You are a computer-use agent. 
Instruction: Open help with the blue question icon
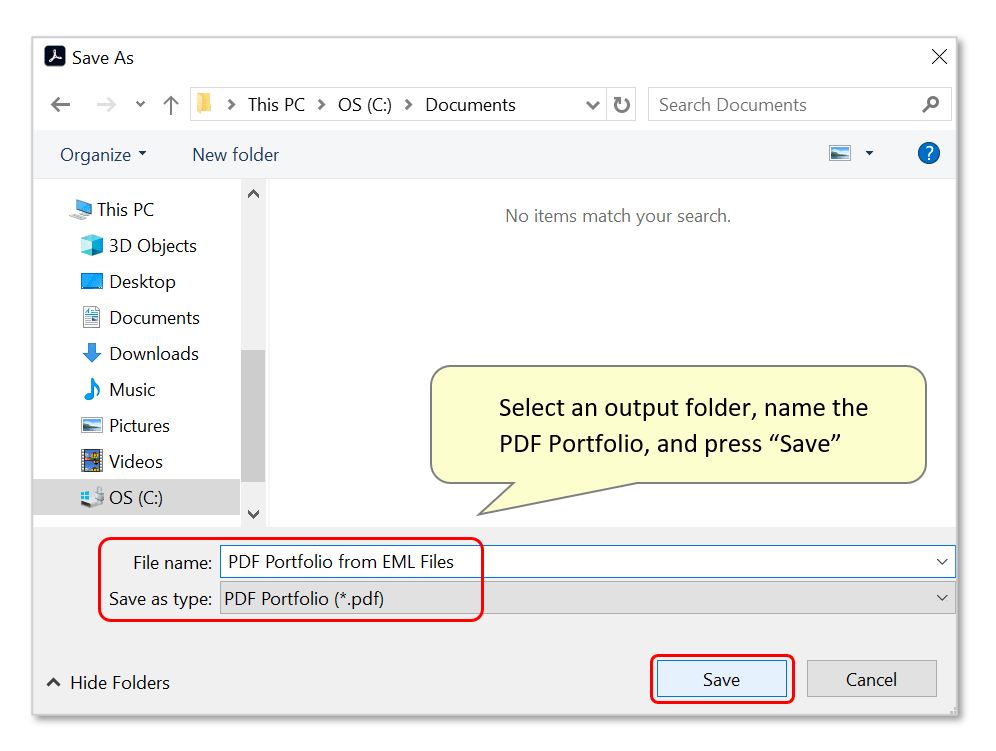pyautogui.click(x=929, y=153)
